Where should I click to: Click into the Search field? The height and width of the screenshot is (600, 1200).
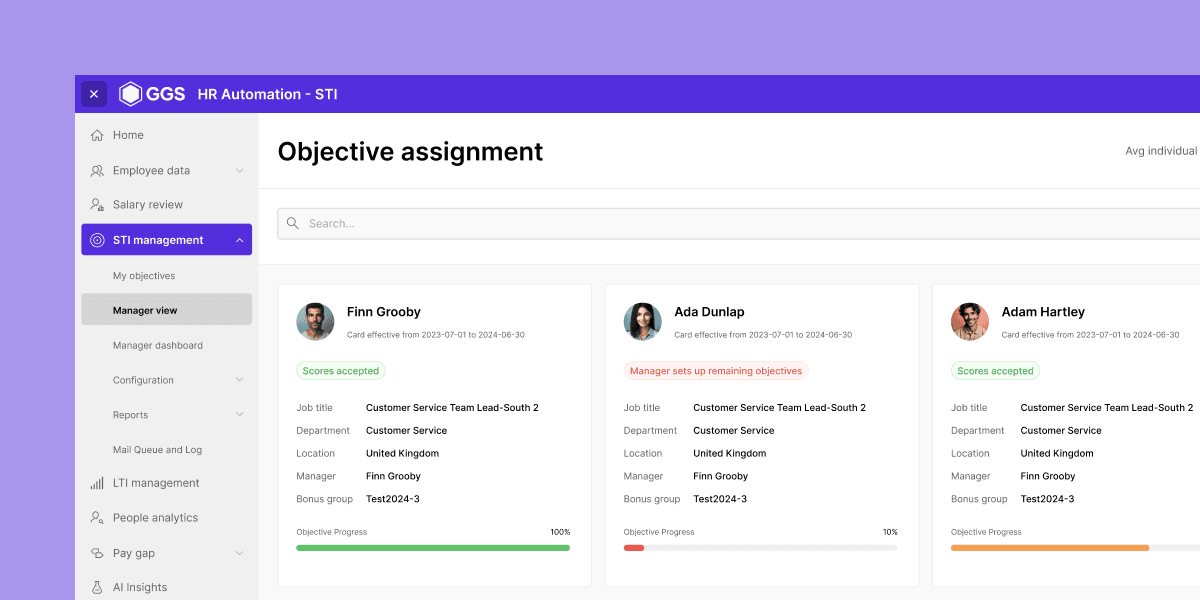(739, 223)
